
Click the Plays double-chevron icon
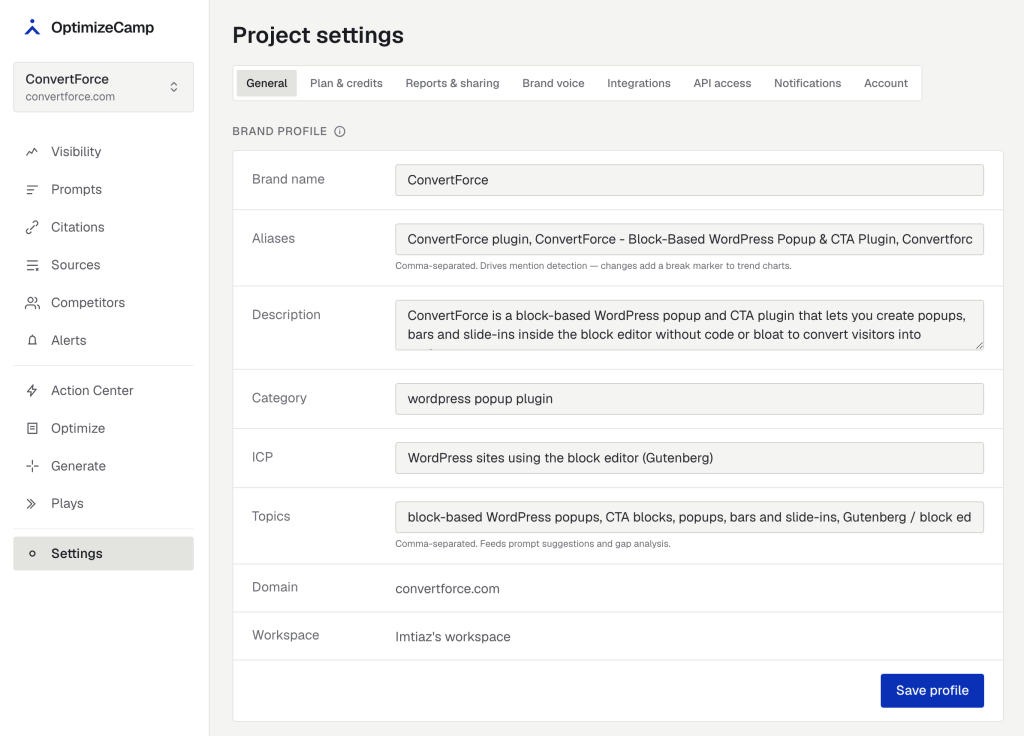(x=31, y=504)
